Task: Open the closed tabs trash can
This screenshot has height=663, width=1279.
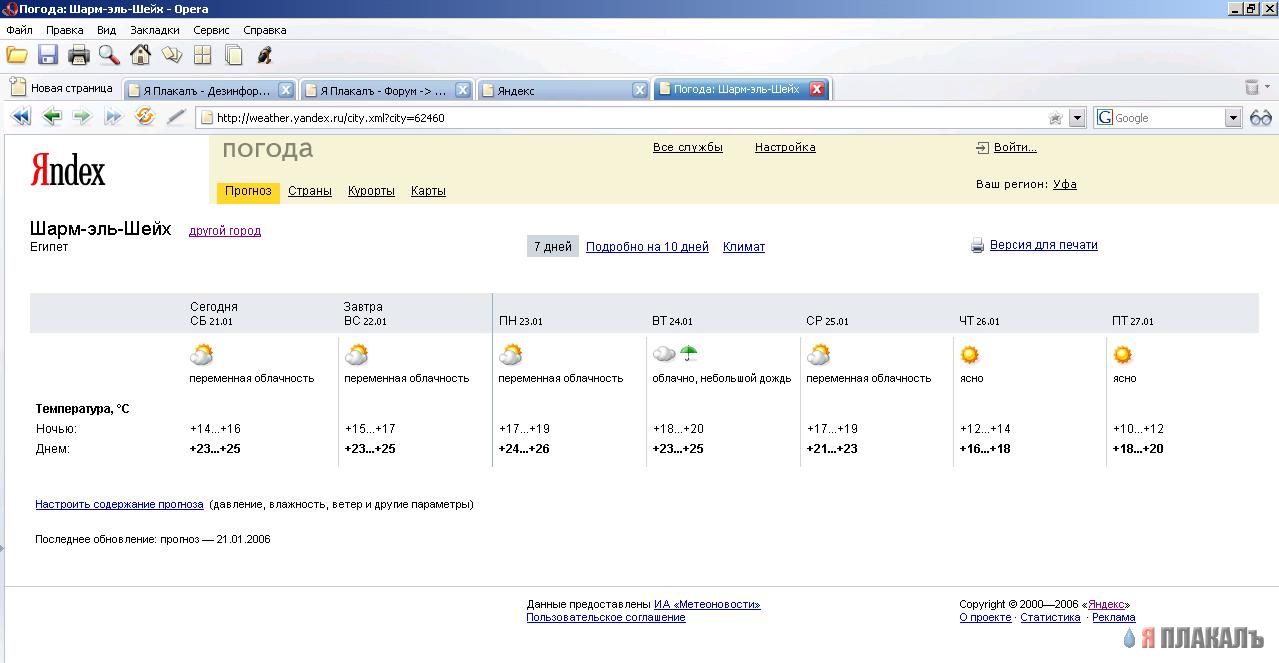Action: coord(1251,88)
